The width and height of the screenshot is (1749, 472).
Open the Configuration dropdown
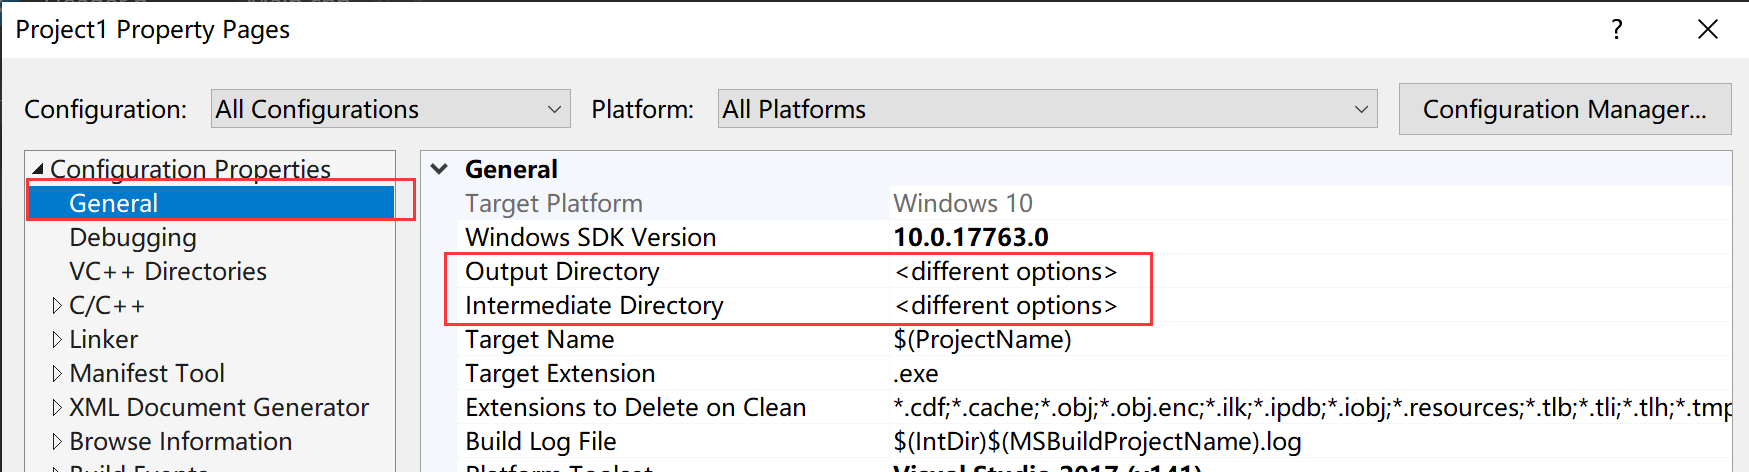[391, 109]
